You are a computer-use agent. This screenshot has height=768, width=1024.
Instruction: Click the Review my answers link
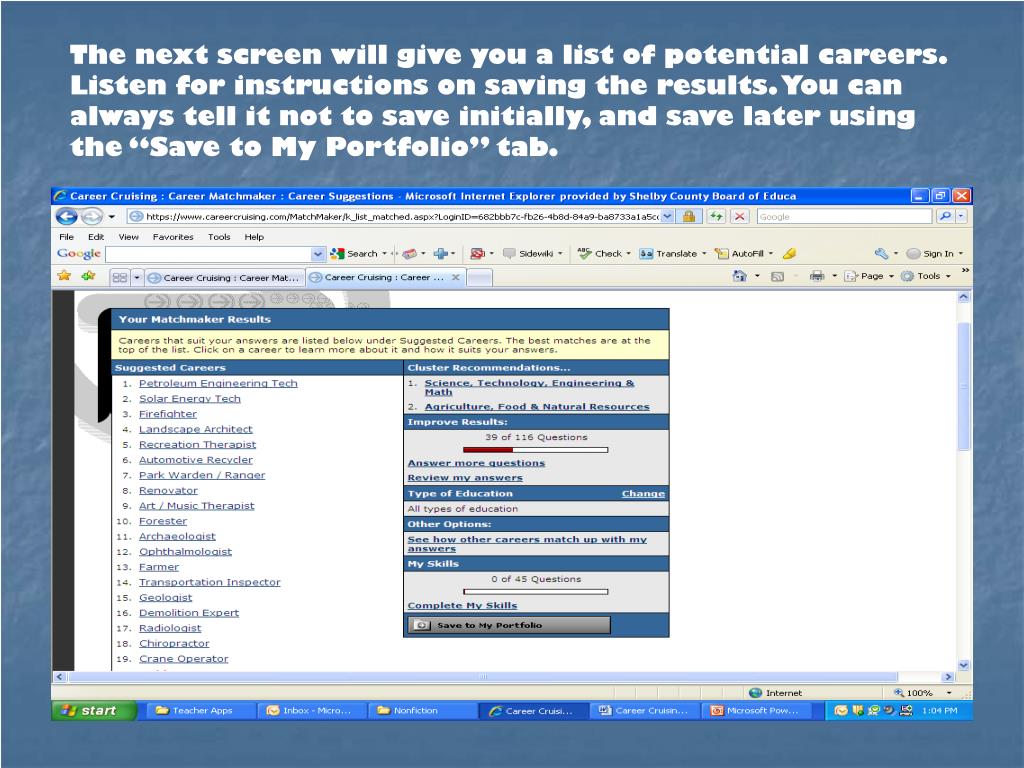click(465, 478)
